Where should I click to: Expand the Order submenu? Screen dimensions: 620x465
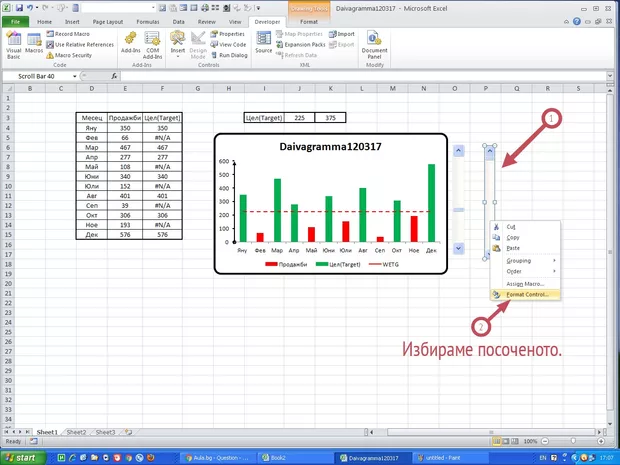(525, 271)
